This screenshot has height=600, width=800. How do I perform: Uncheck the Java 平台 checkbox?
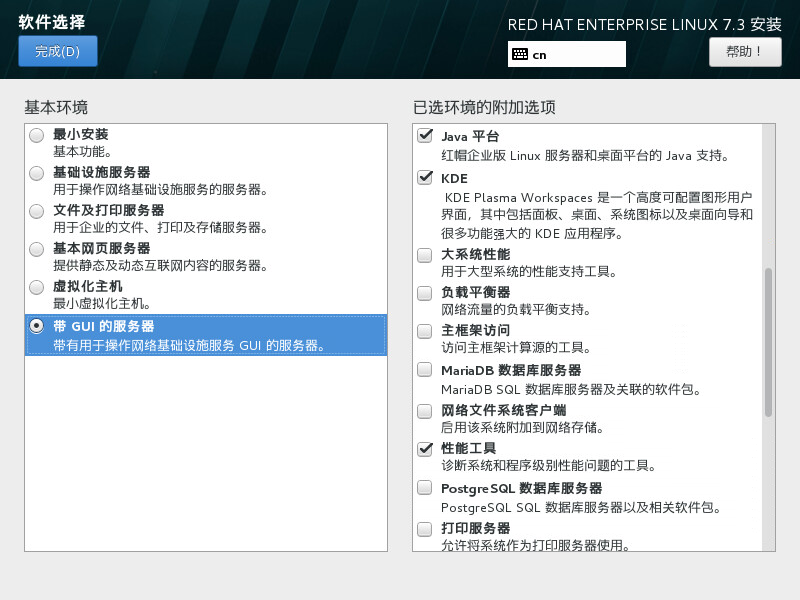[424, 136]
